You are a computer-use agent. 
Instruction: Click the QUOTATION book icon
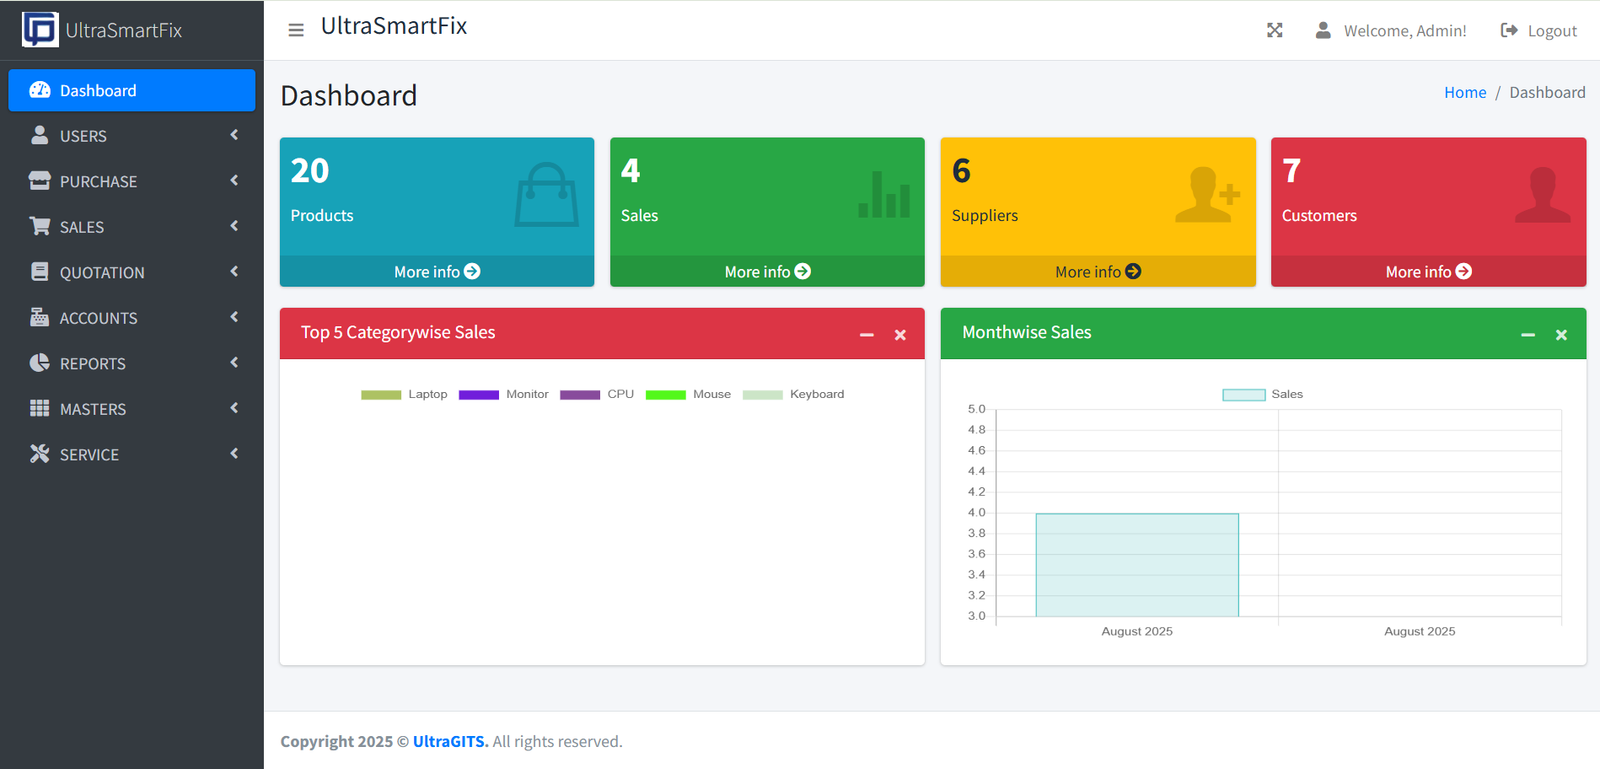40,272
